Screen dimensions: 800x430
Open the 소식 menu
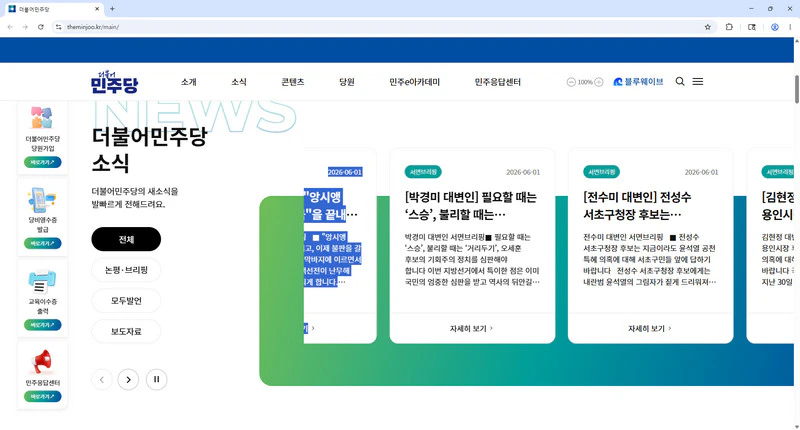click(239, 82)
